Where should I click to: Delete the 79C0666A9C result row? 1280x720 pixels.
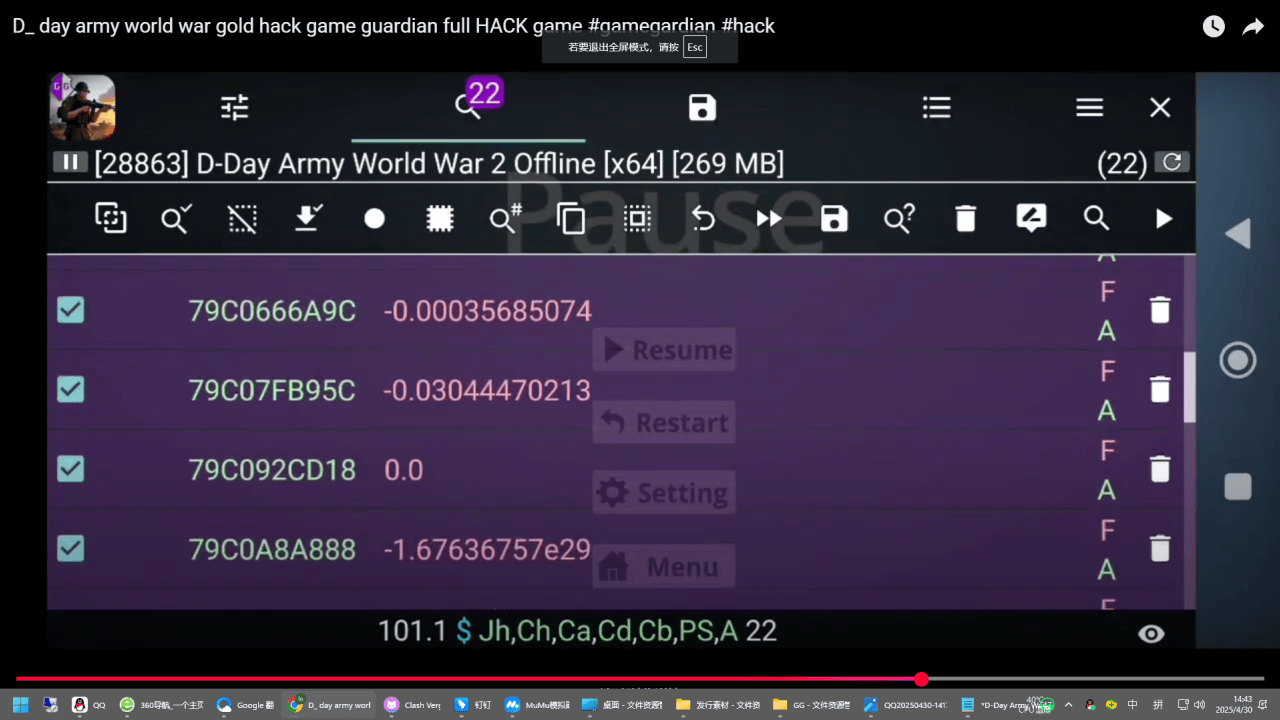[x=1159, y=310]
